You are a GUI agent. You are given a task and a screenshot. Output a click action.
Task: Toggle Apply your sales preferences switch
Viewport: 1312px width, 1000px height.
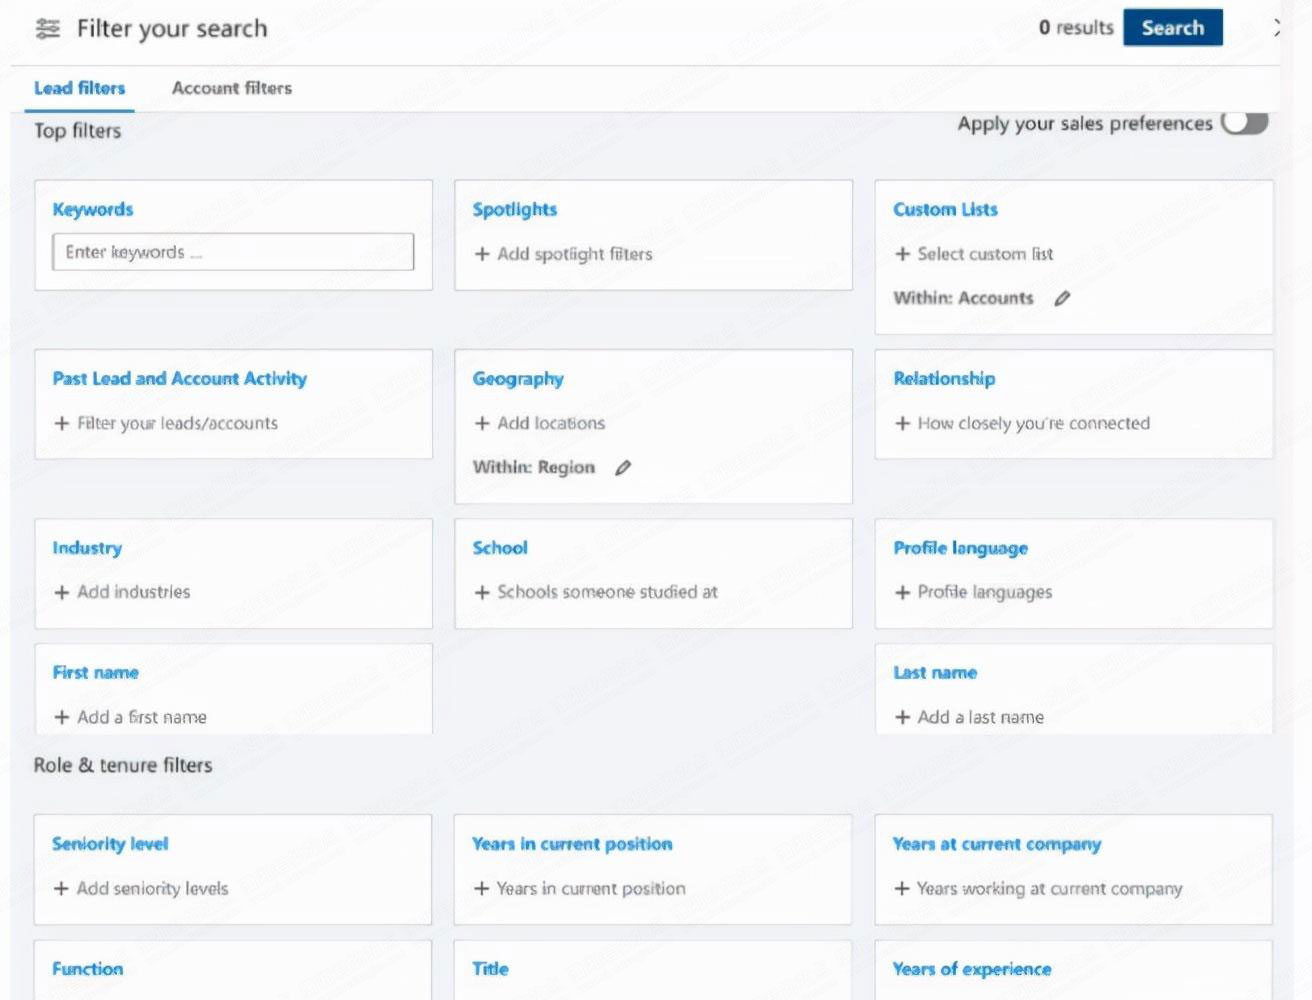point(1244,123)
